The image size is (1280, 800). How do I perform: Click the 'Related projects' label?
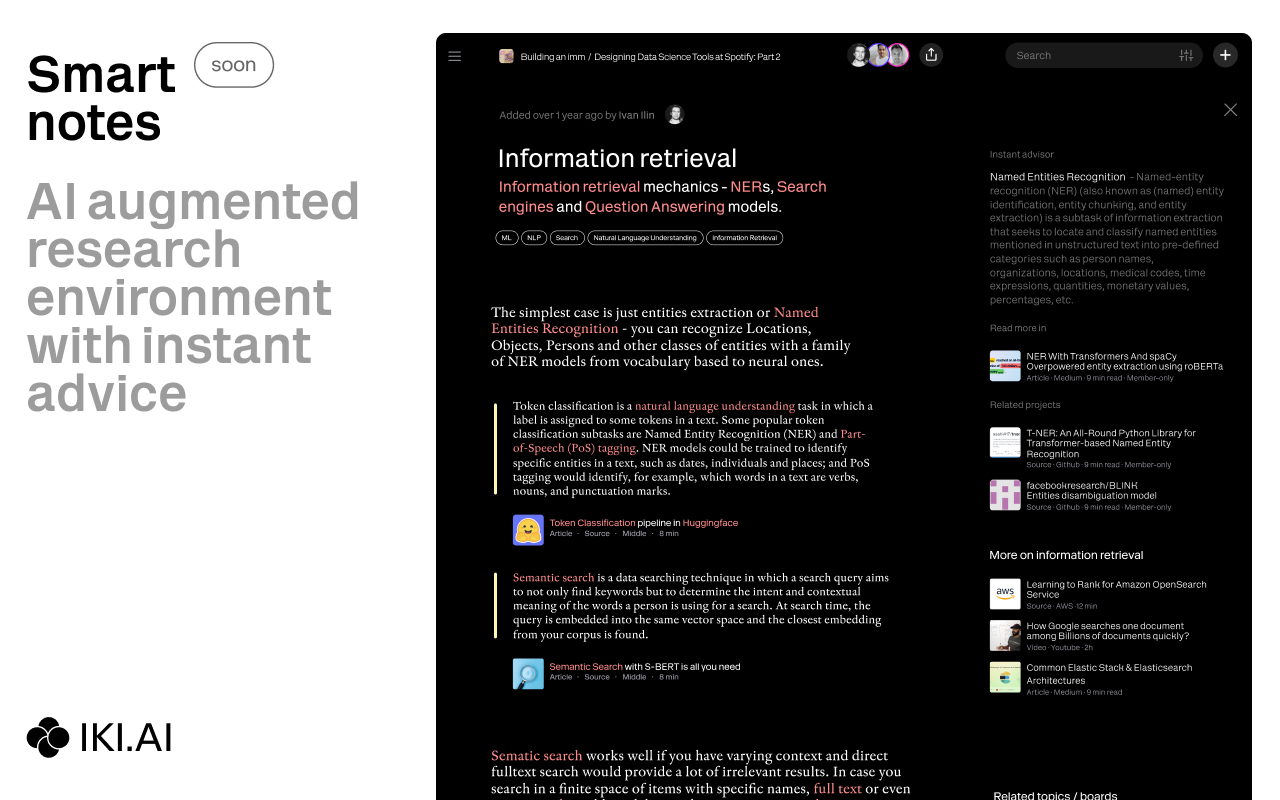1025,405
